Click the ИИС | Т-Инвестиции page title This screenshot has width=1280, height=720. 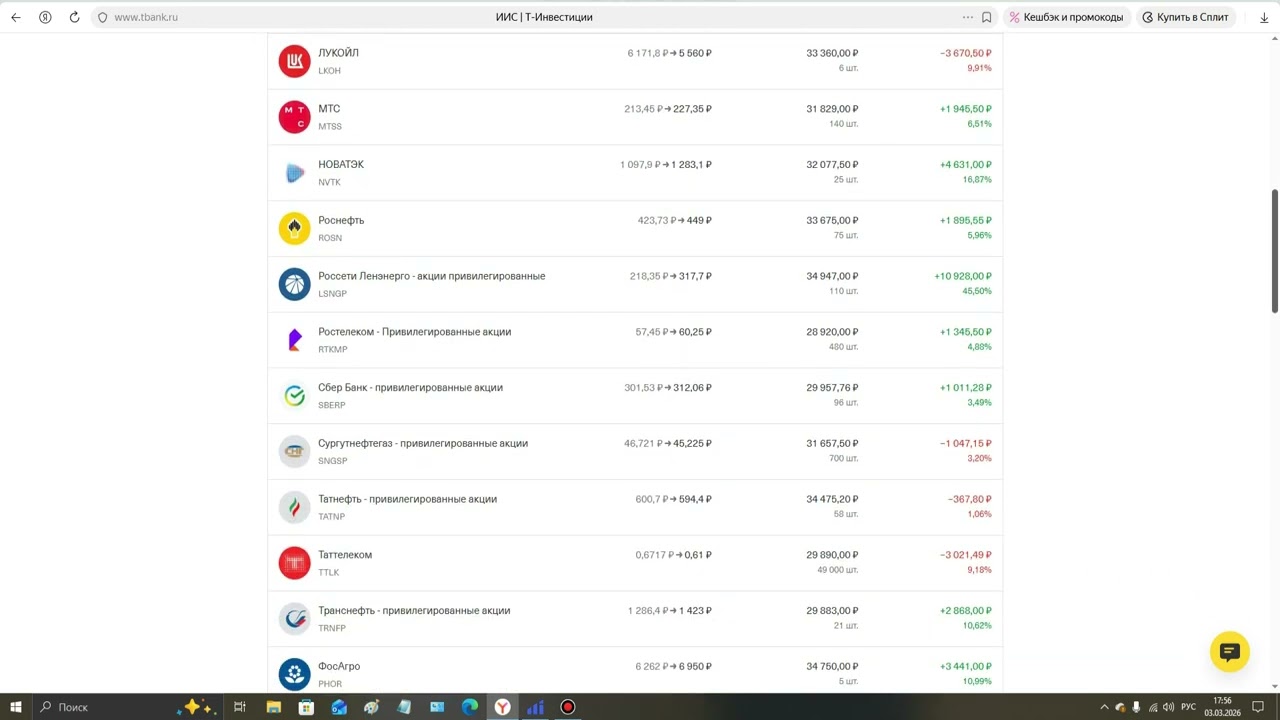(x=544, y=17)
